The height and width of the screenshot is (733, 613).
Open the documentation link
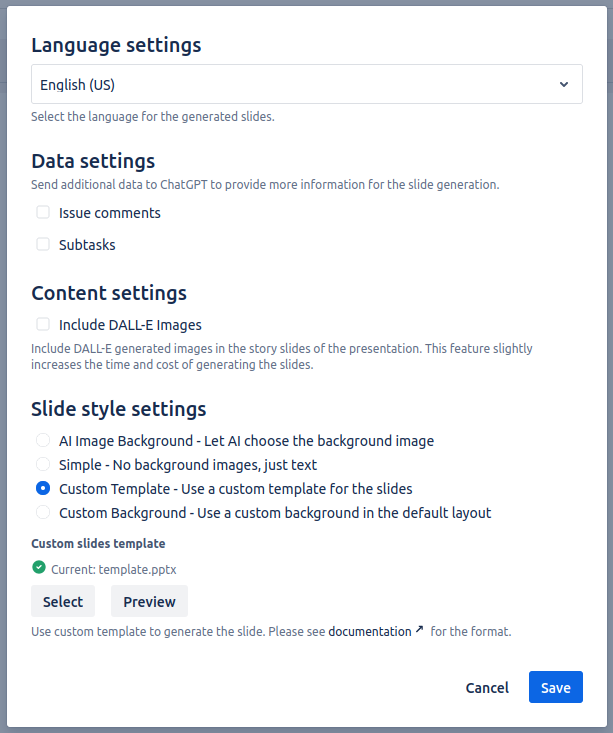pos(369,632)
